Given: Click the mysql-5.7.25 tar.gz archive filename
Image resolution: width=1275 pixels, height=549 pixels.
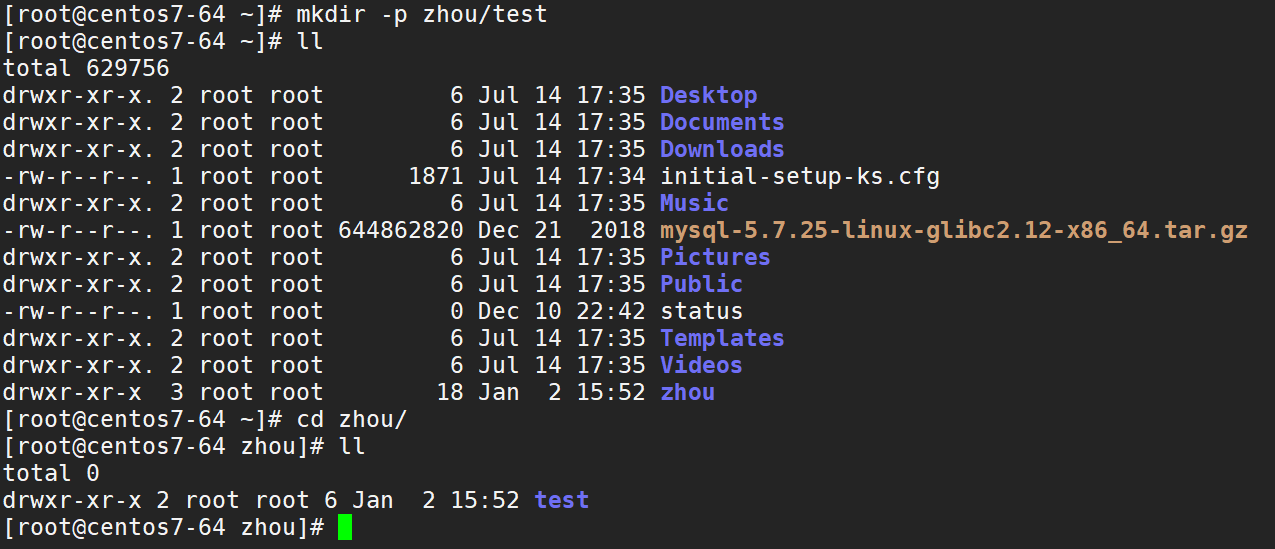Looking at the screenshot, I should click(x=953, y=231).
